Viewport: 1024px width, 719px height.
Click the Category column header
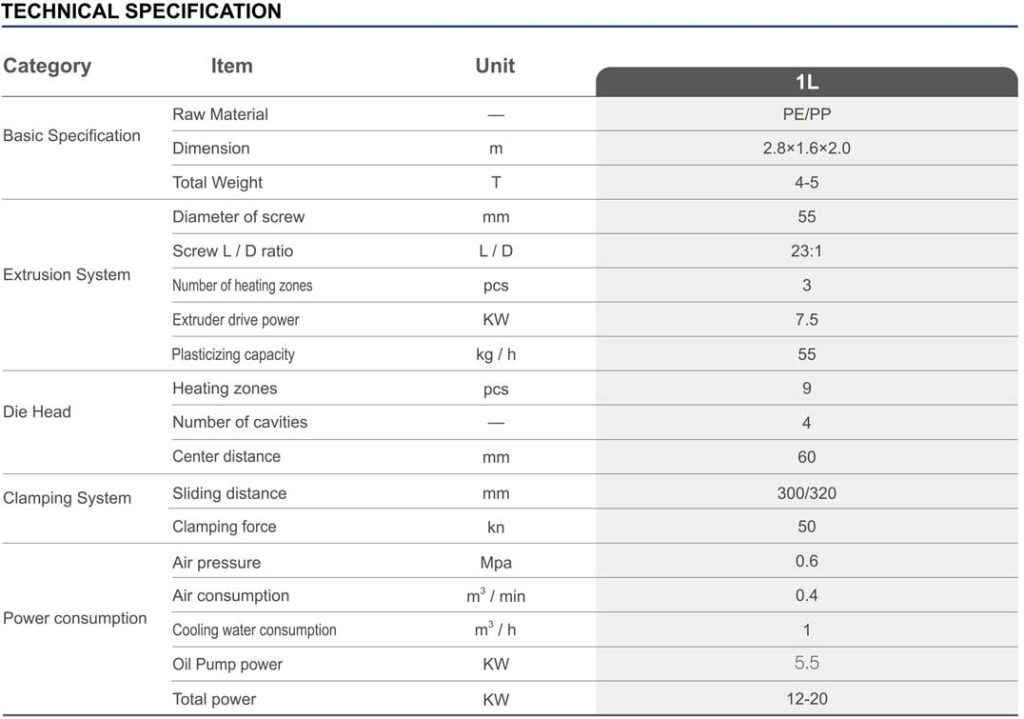point(47,66)
